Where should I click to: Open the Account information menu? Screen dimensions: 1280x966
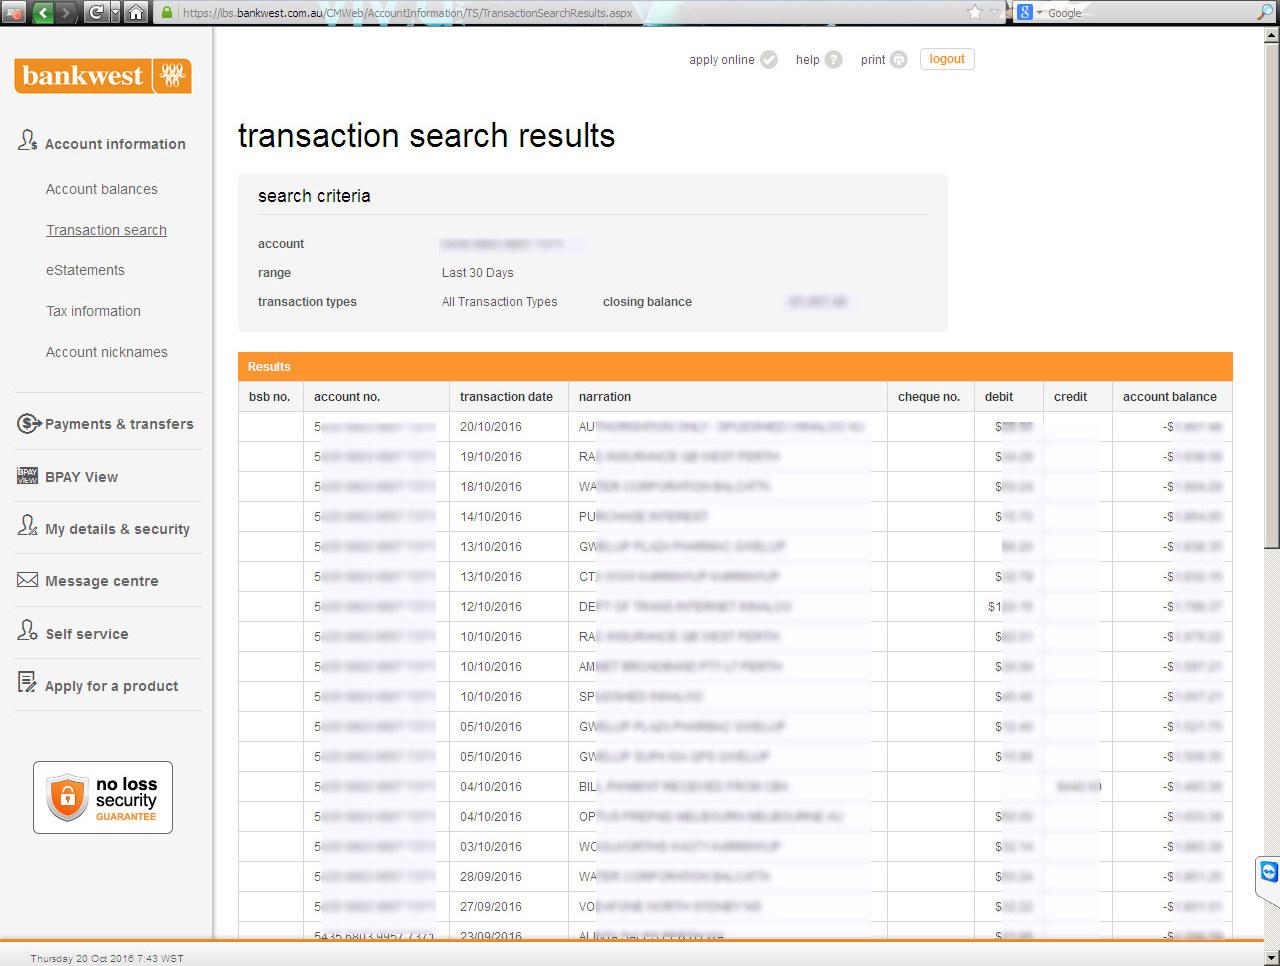(x=115, y=144)
